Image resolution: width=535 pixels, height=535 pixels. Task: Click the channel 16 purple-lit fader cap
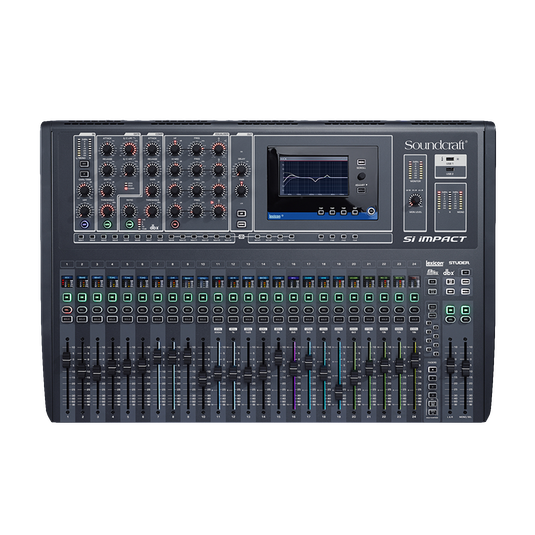click(x=293, y=367)
